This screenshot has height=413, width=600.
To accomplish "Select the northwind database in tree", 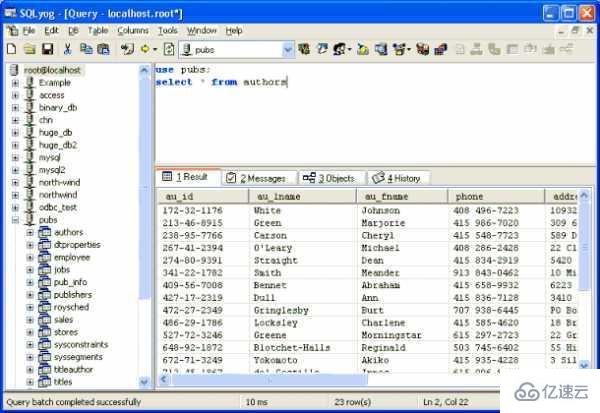I will pos(58,195).
